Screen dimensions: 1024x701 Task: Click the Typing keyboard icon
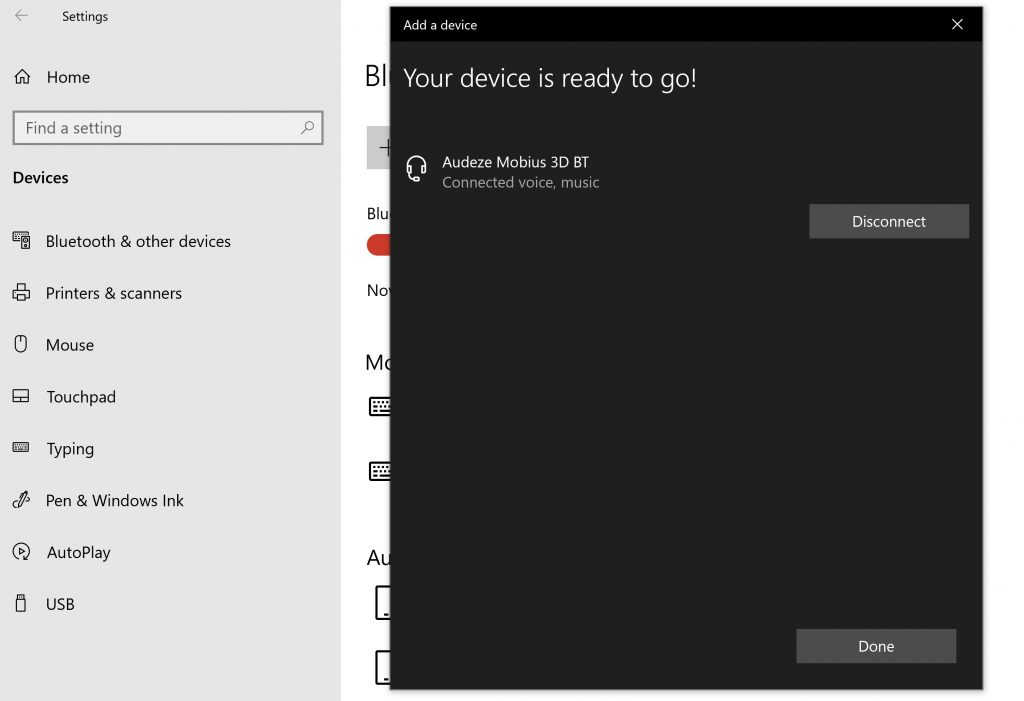(x=21, y=448)
